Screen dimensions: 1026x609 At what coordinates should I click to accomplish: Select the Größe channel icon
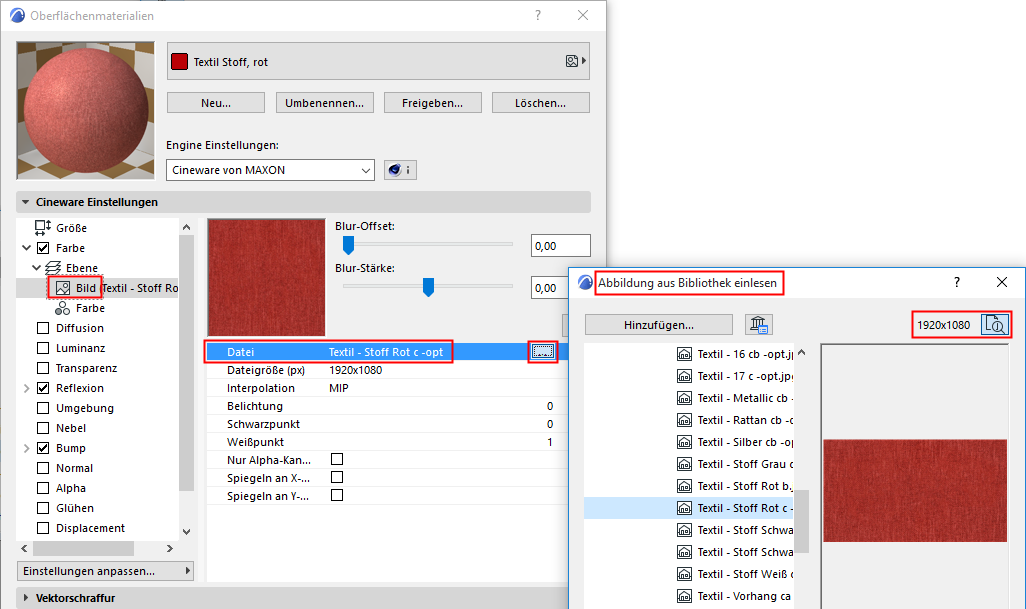(43, 228)
